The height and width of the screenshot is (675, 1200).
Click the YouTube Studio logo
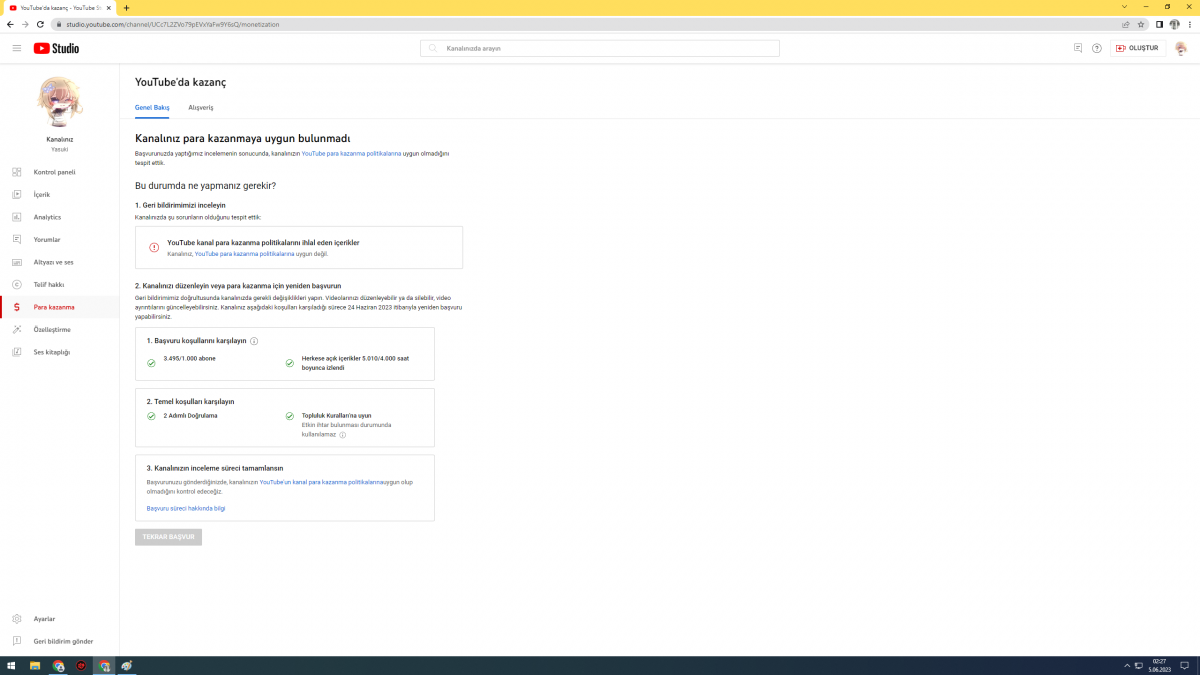click(x=56, y=48)
